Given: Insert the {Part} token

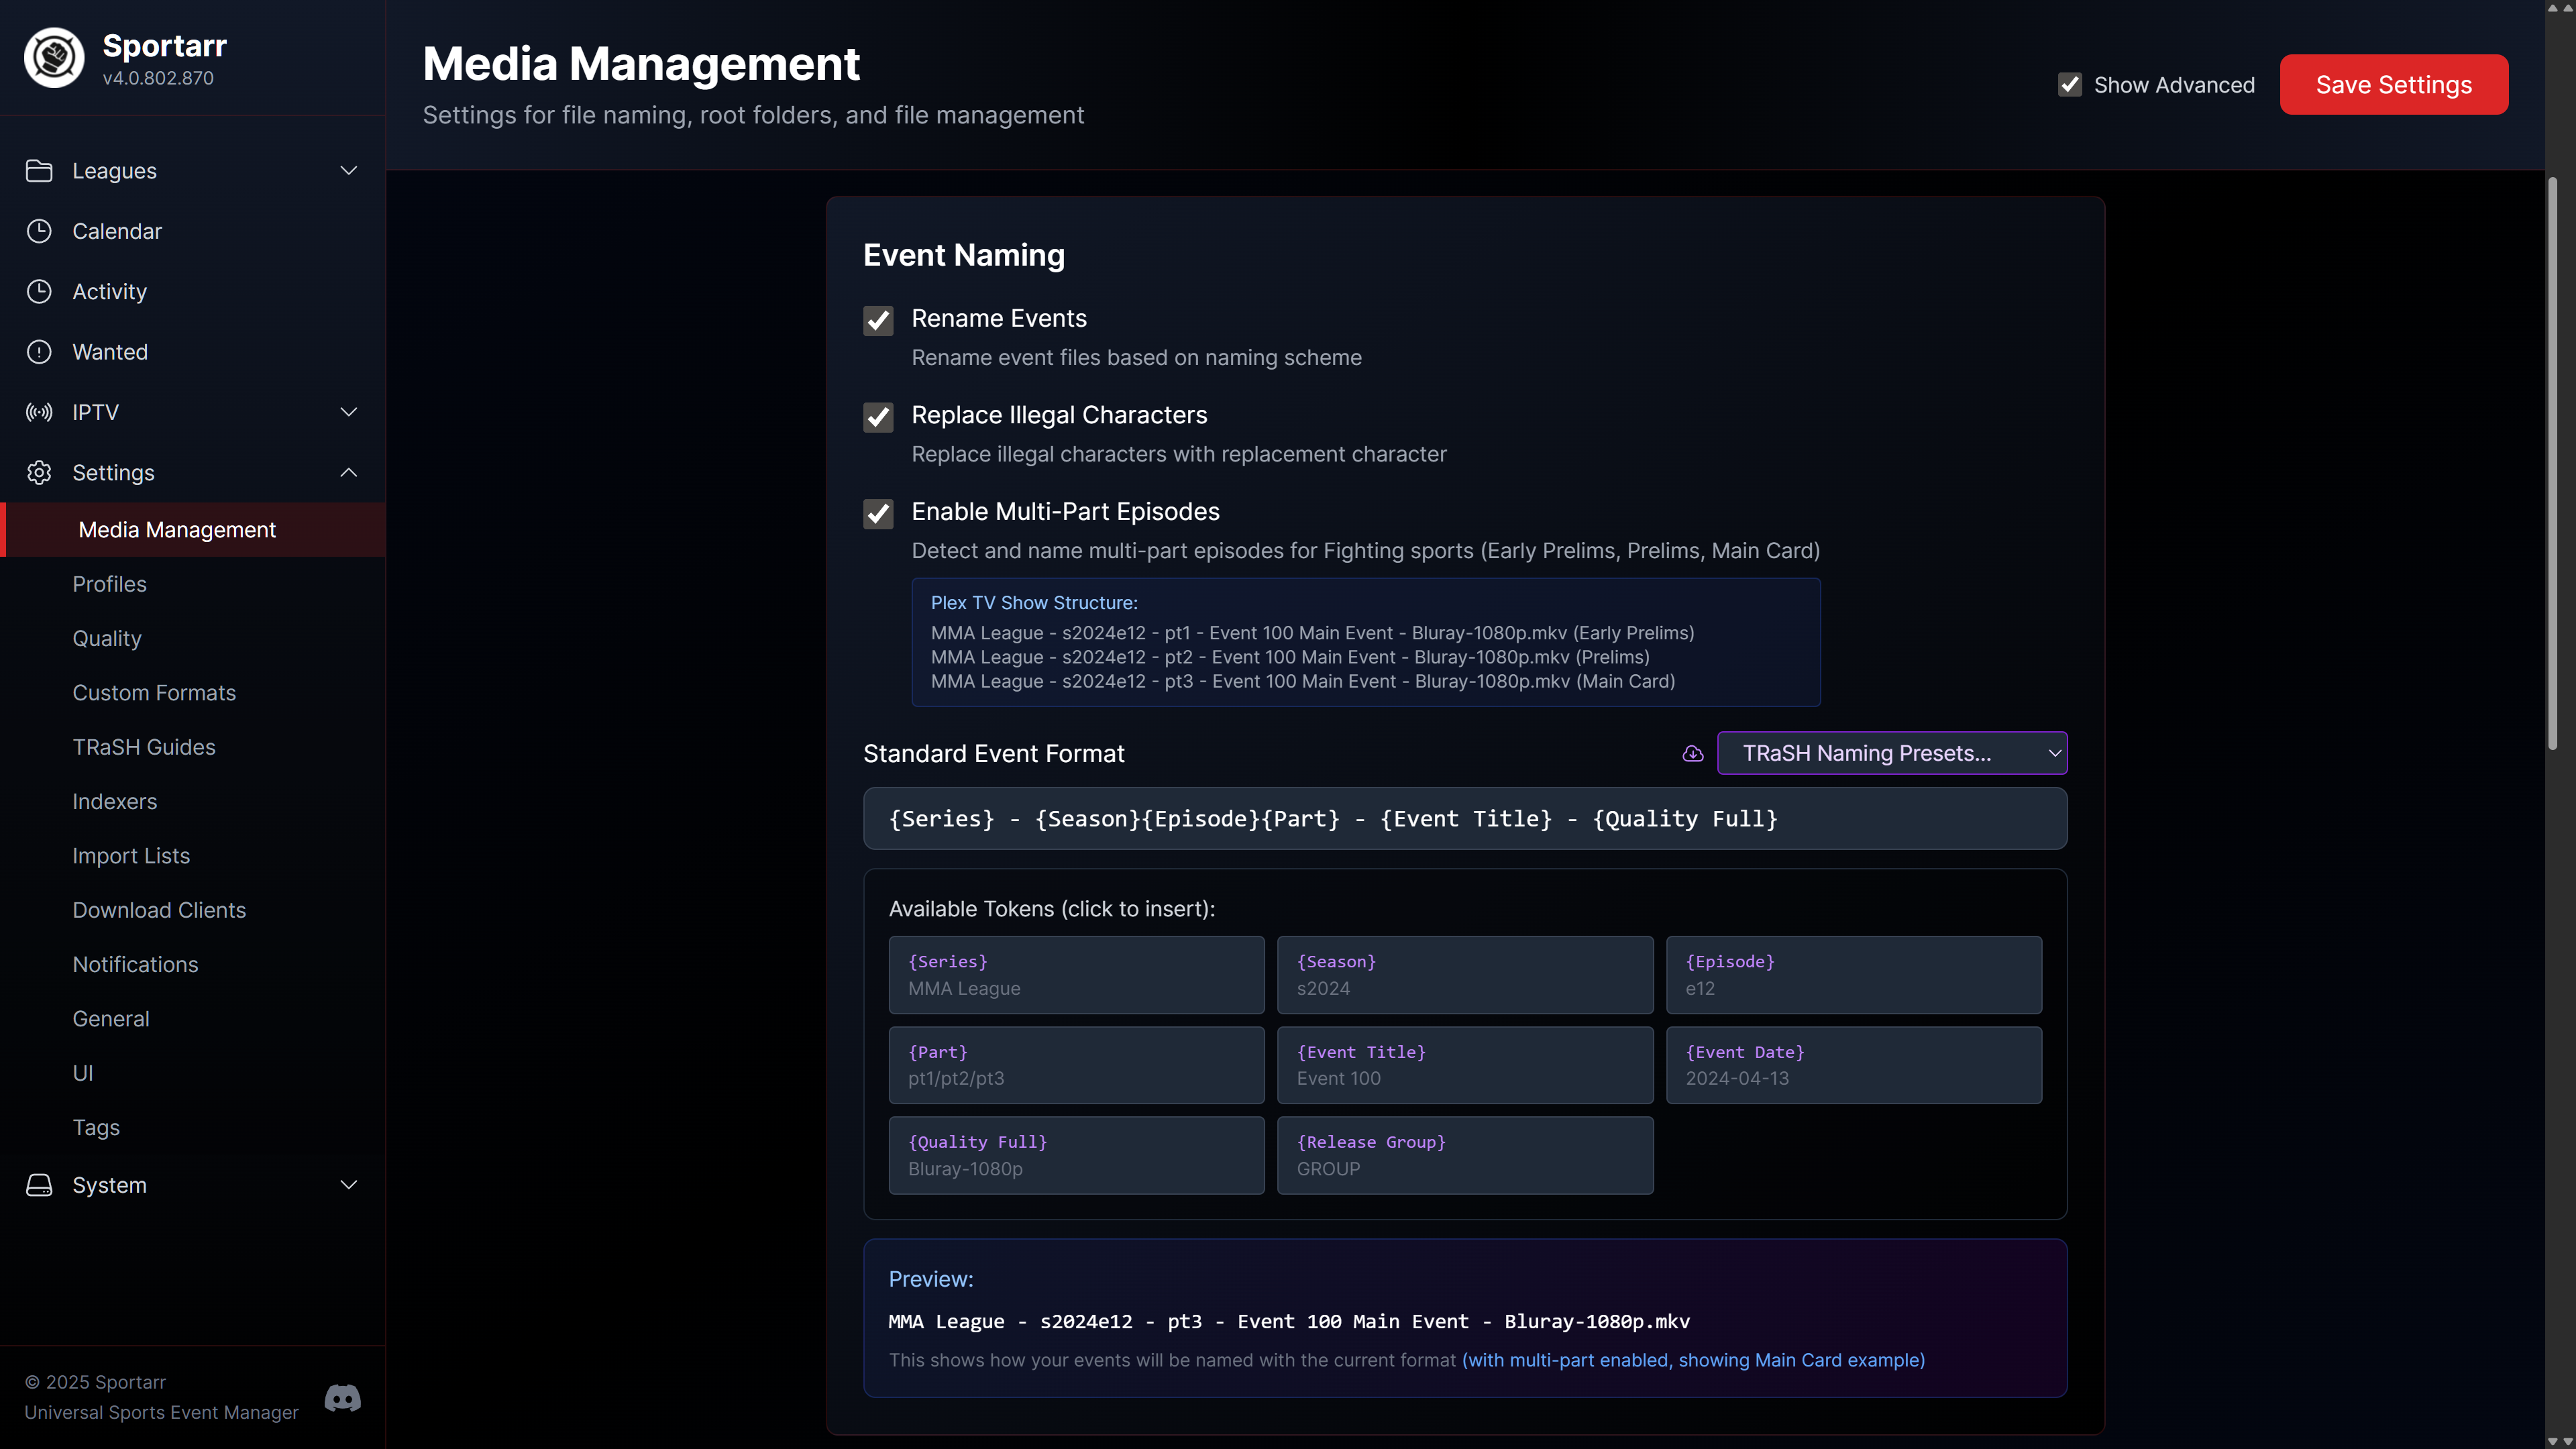Looking at the screenshot, I should point(1076,1065).
